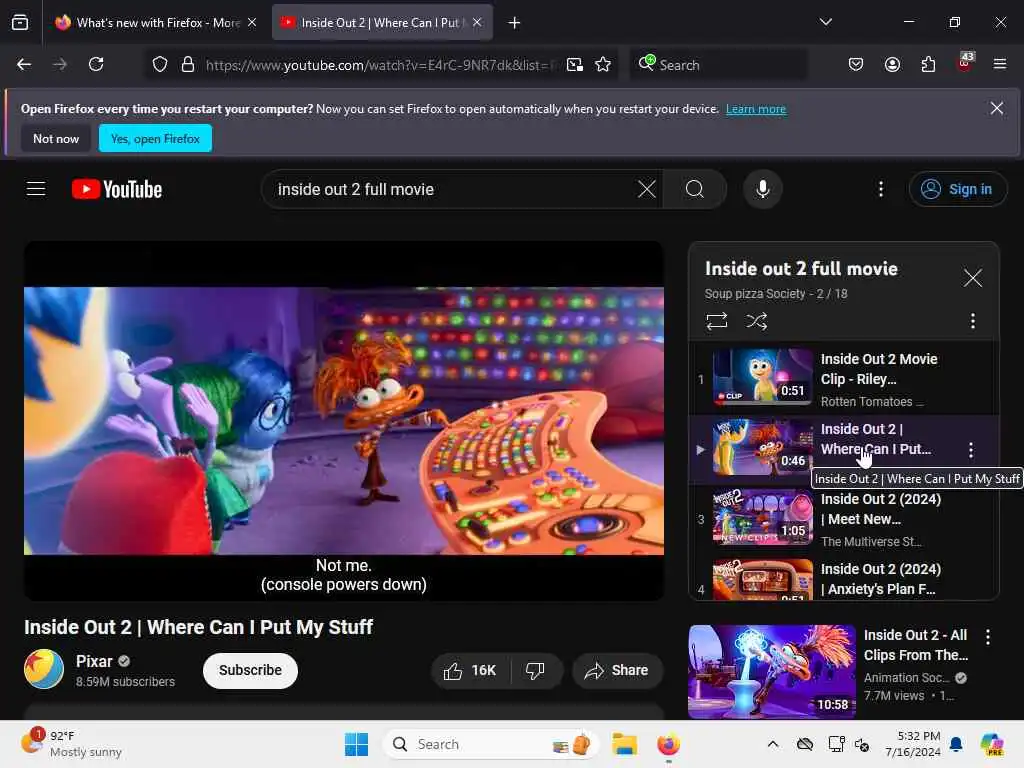Close the playlist panel
Image resolution: width=1024 pixels, height=768 pixels.
tap(972, 278)
